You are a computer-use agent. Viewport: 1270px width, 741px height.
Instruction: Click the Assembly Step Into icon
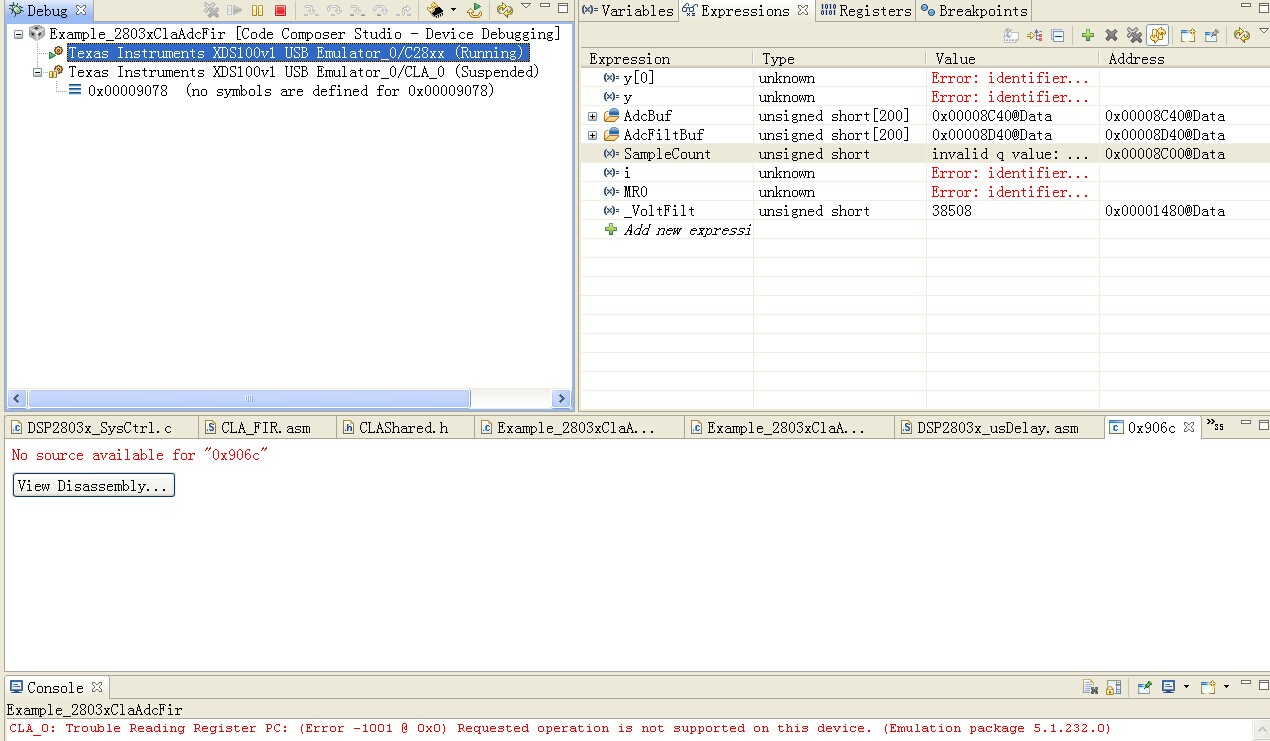357,10
